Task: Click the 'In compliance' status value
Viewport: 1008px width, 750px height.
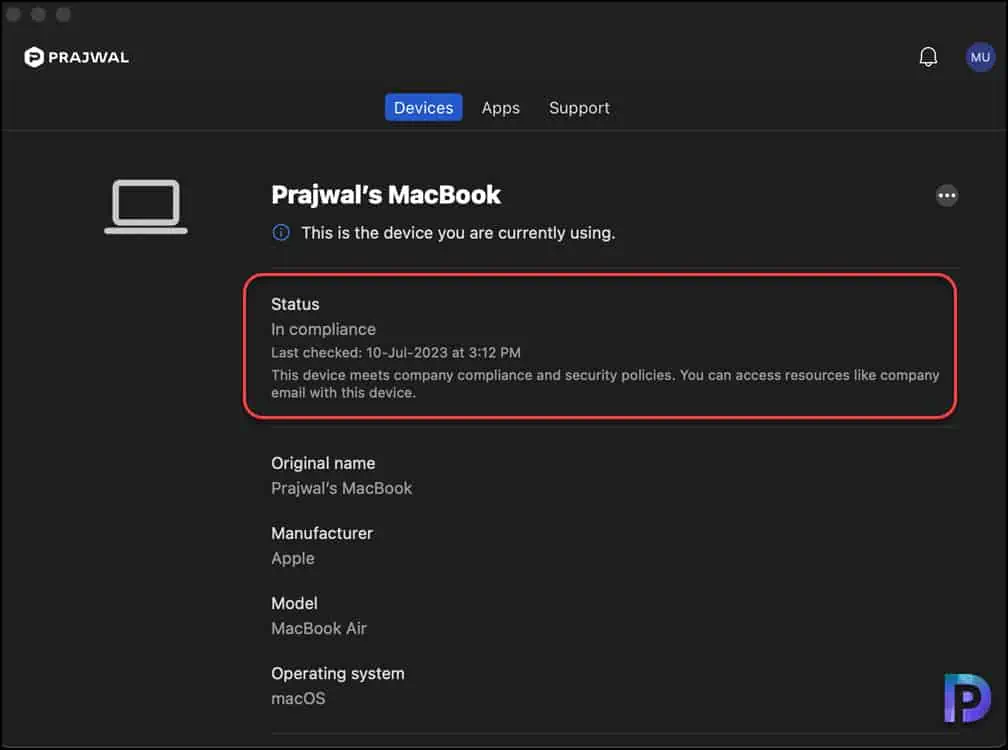Action: [x=323, y=329]
